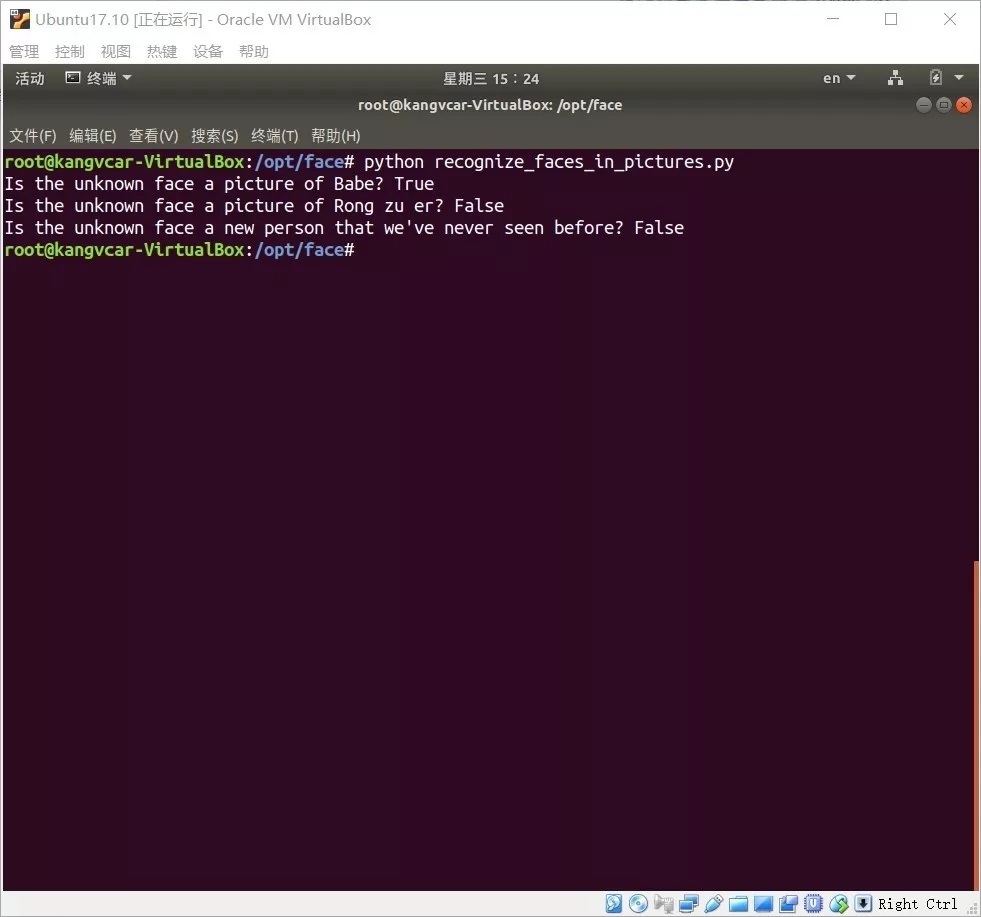Screen dimensions: 981x917
Task: Minimize the terminal window with round button
Action: tap(923, 105)
